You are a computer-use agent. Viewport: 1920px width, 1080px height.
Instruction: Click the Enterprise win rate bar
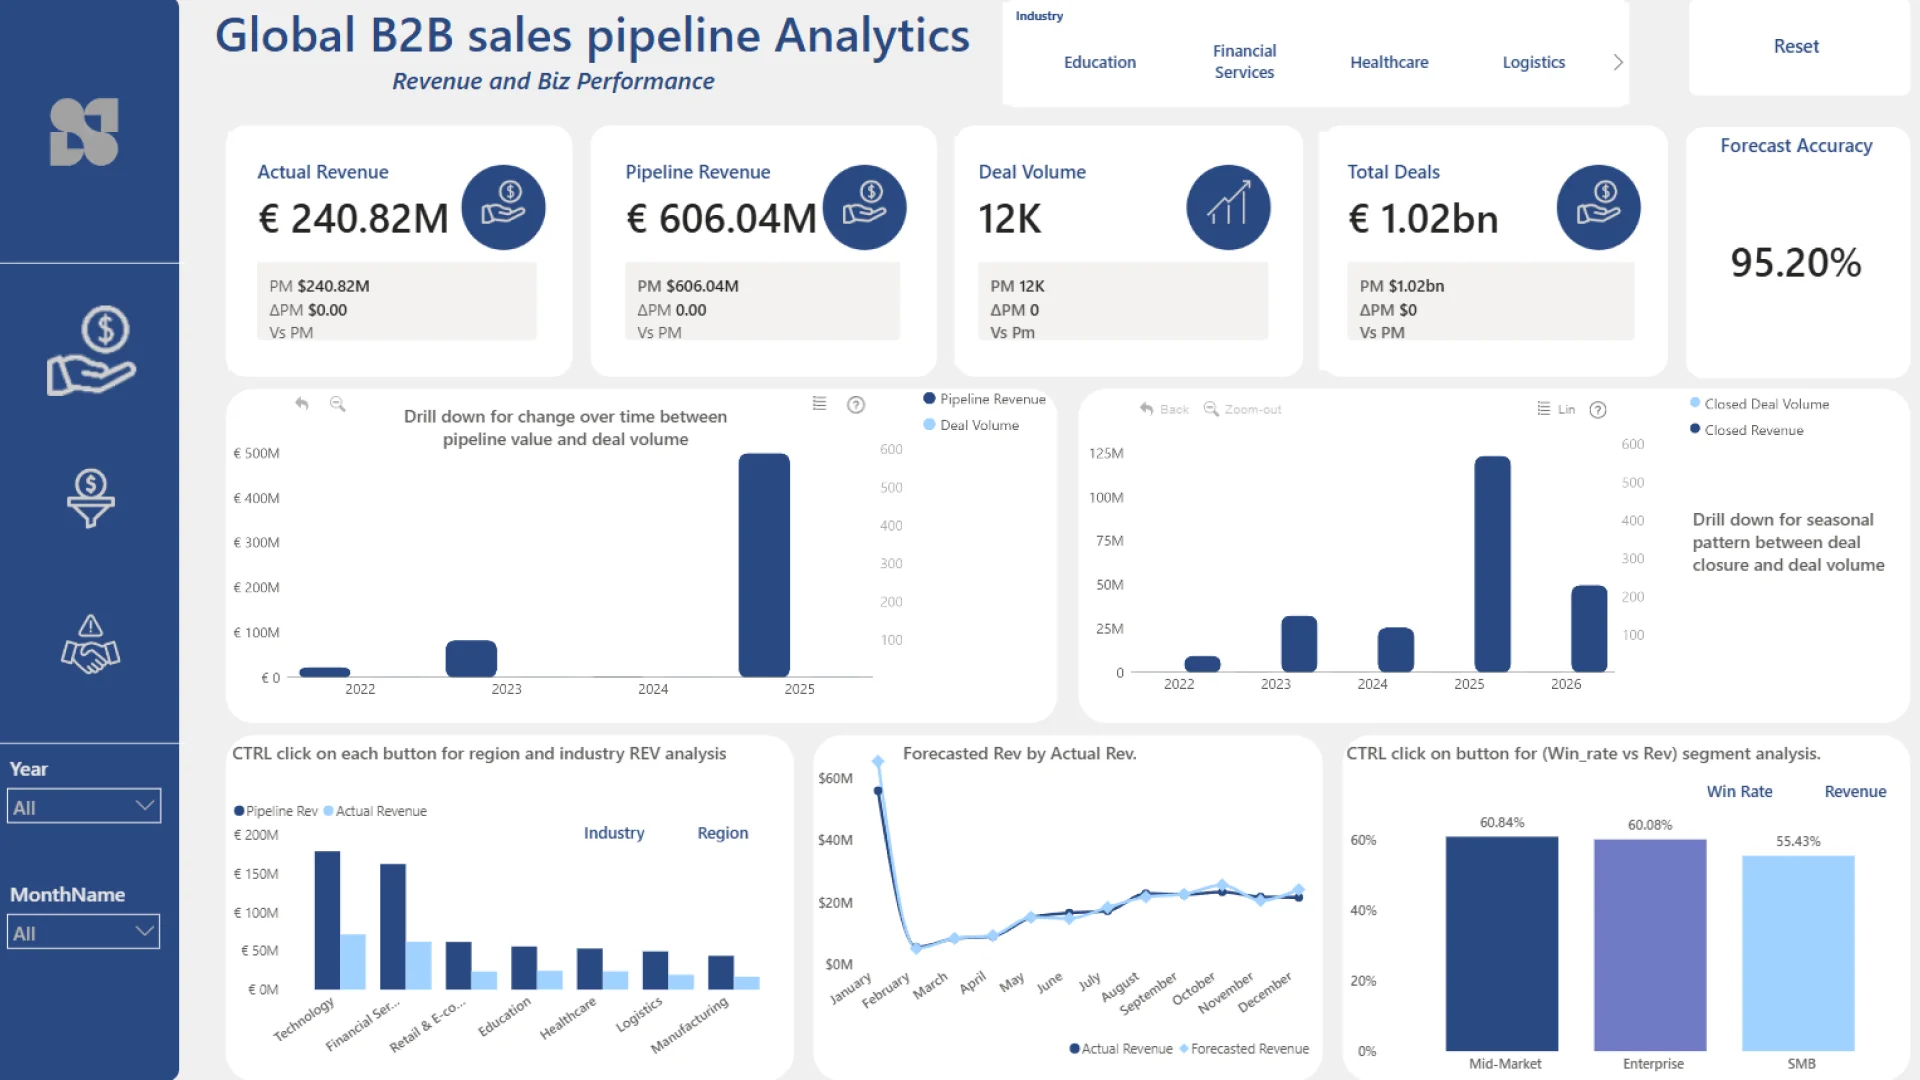[1650, 945]
